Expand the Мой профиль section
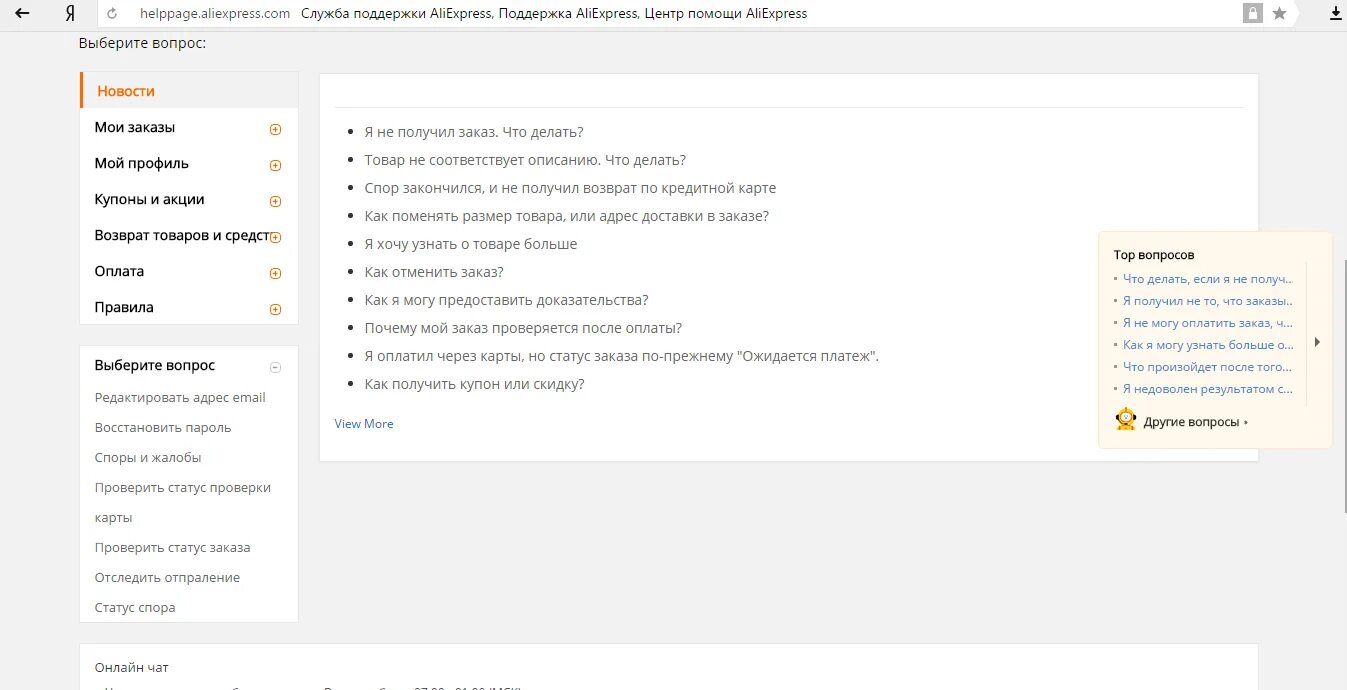This screenshot has width=1347, height=690. coord(275,165)
